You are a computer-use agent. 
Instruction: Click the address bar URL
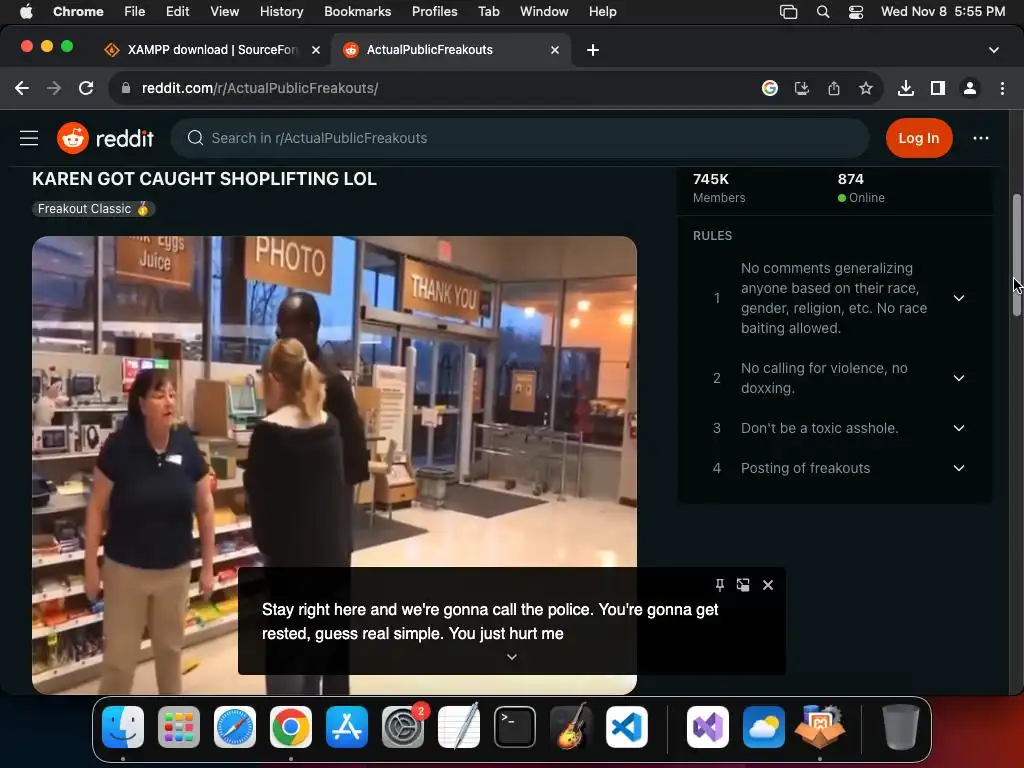coord(260,88)
